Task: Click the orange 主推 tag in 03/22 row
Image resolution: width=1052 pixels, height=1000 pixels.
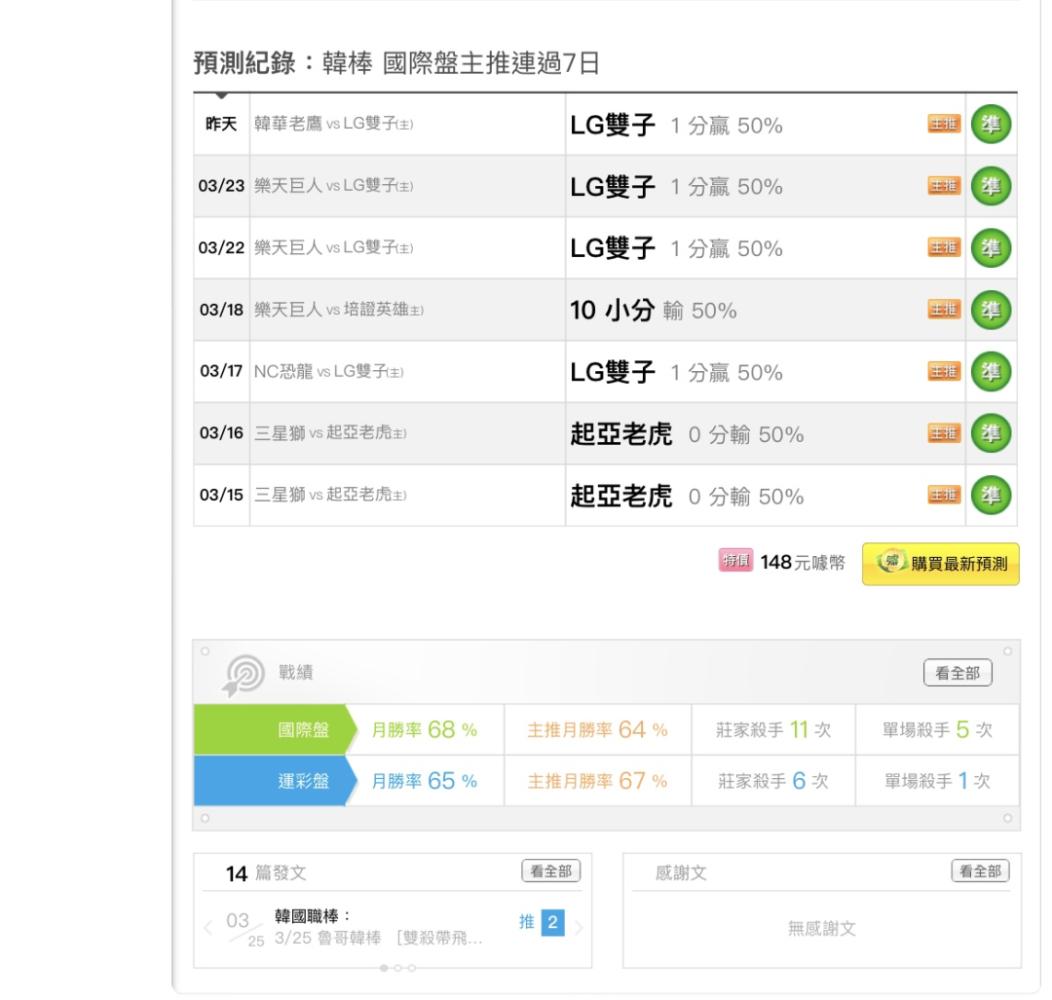Action: 944,247
